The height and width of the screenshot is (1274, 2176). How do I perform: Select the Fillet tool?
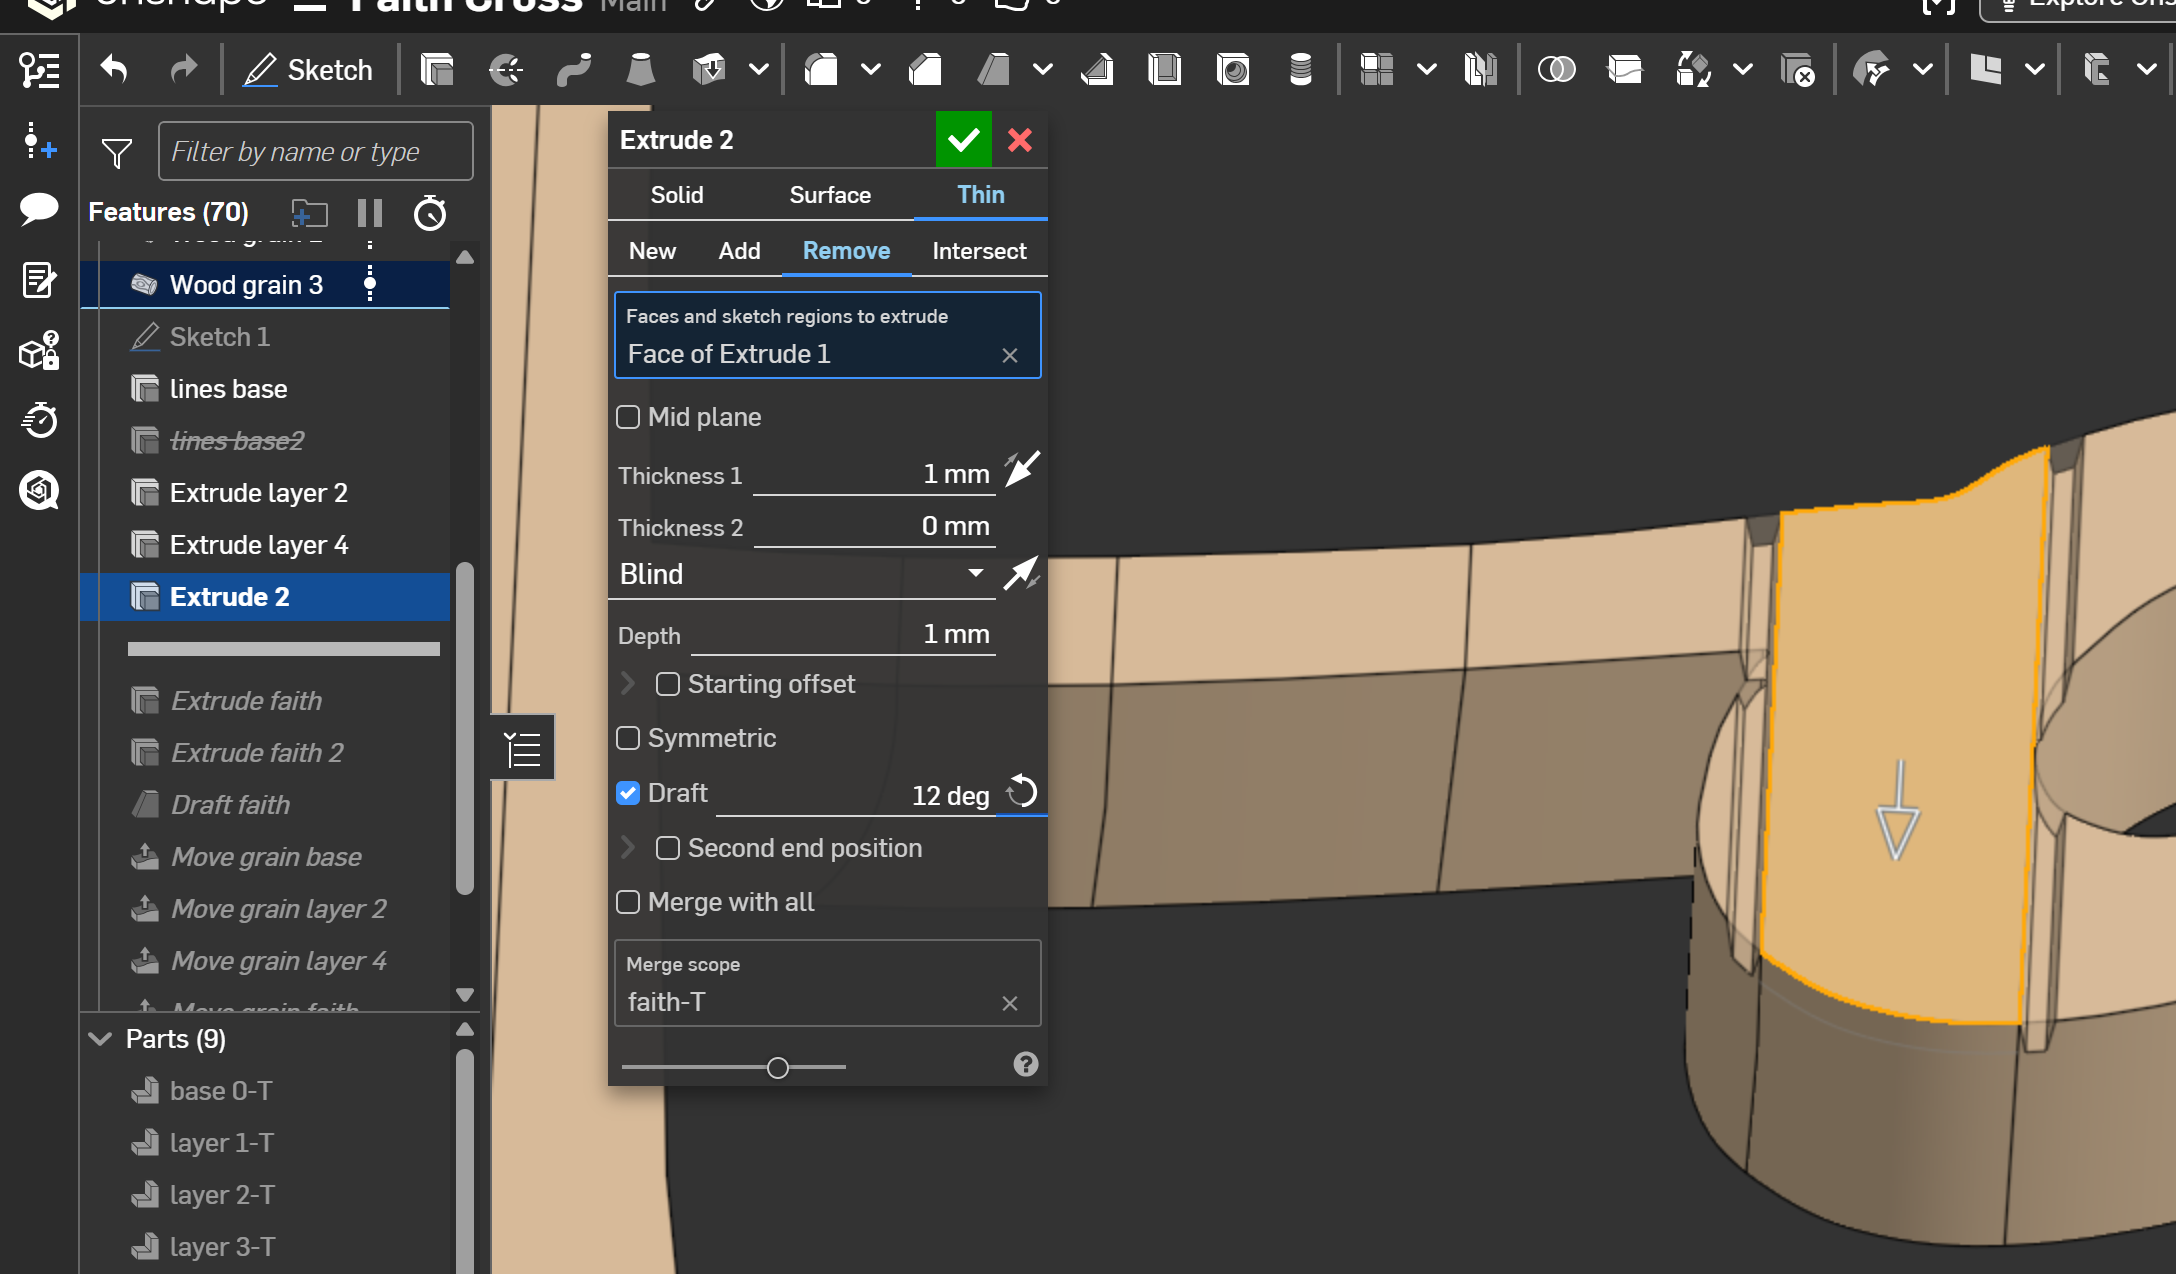click(822, 69)
